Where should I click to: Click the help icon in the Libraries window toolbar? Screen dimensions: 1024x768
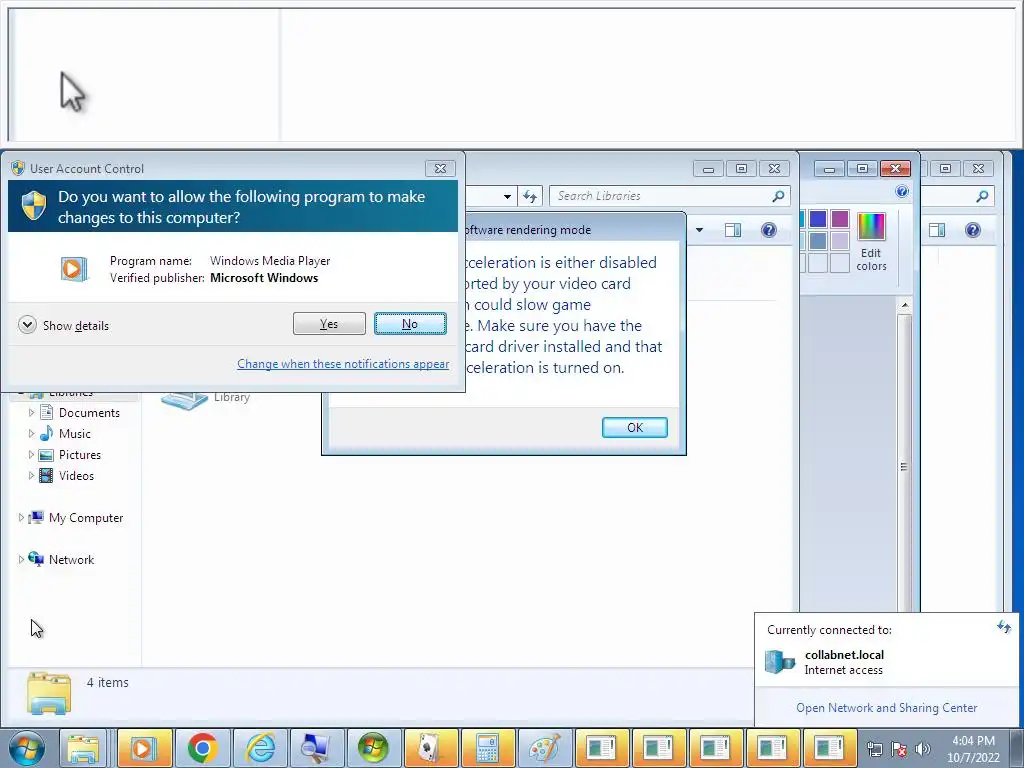click(769, 230)
